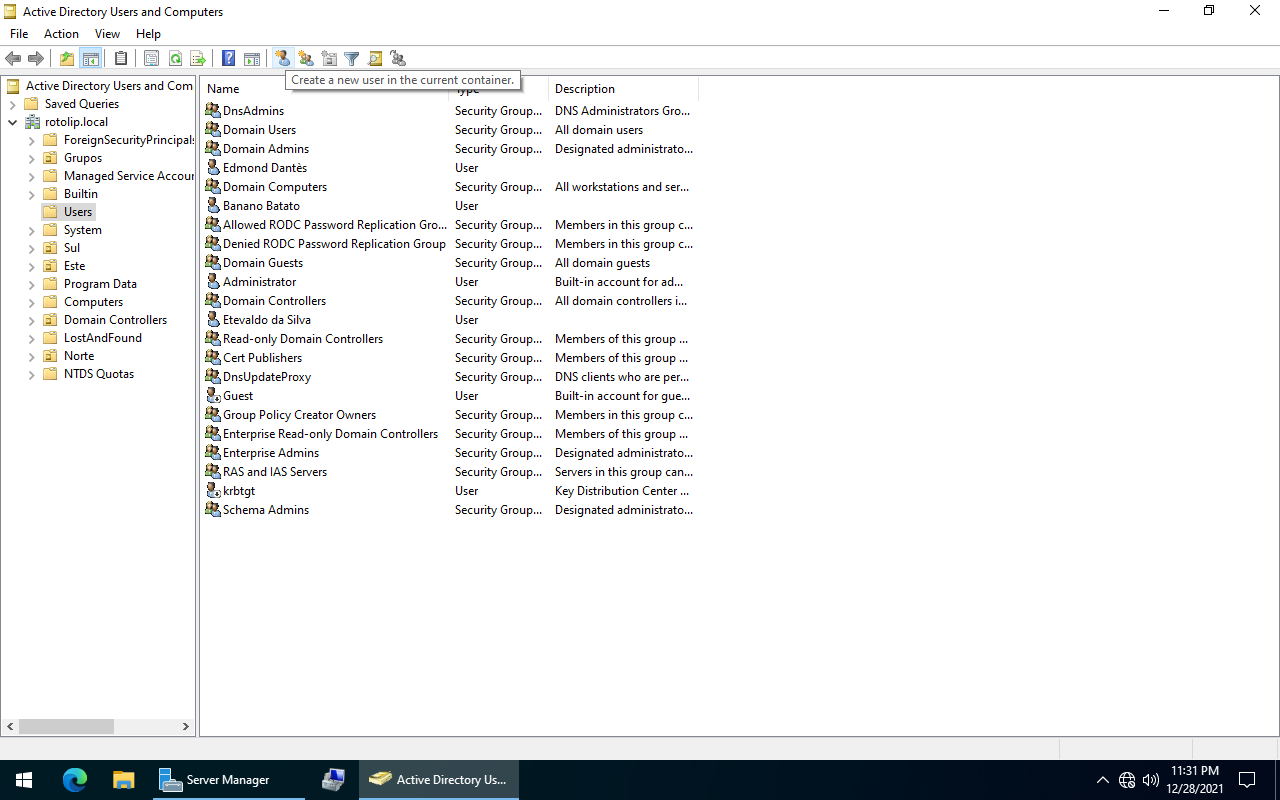Click the Create new user toolbar icon
1280x800 pixels.
[x=282, y=59]
